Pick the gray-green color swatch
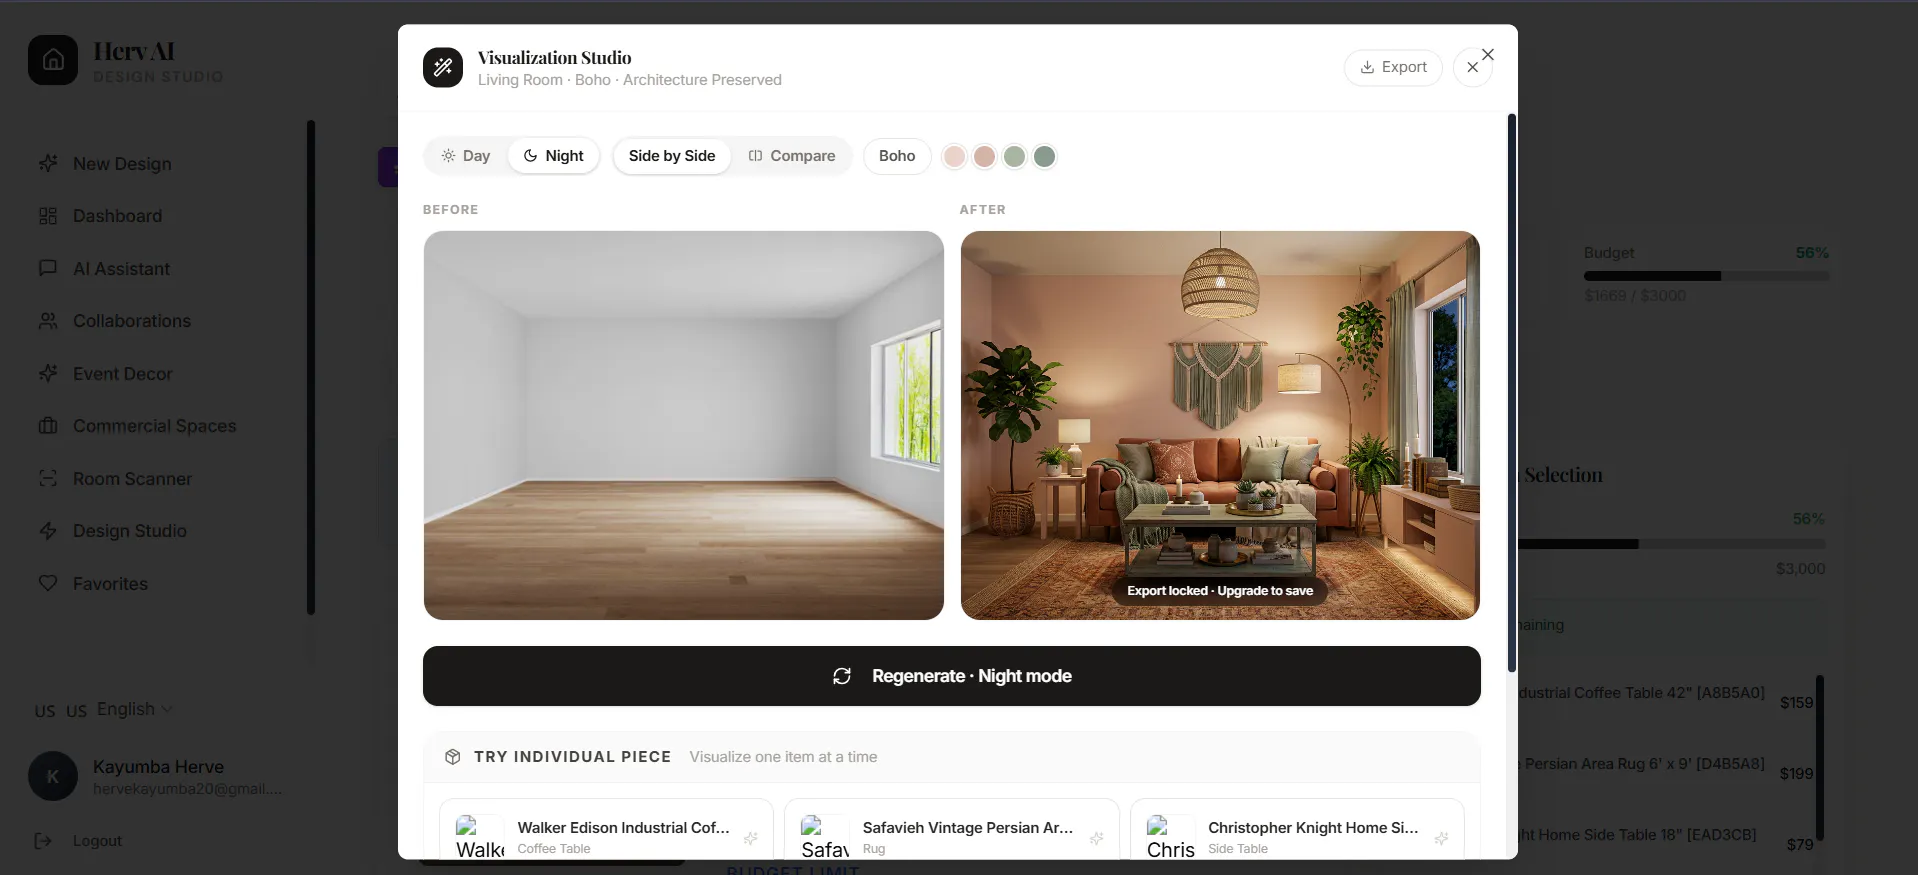This screenshot has height=875, width=1918. click(1045, 156)
